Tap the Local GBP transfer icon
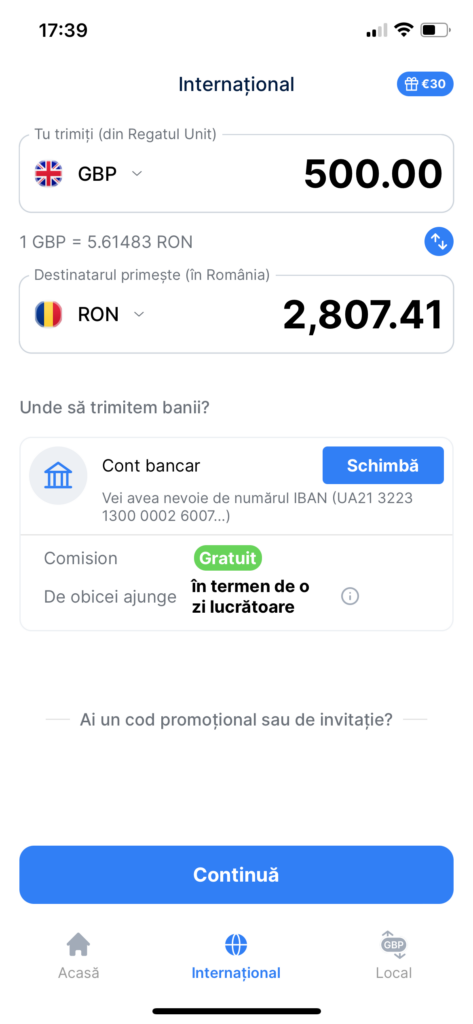 (x=394, y=944)
